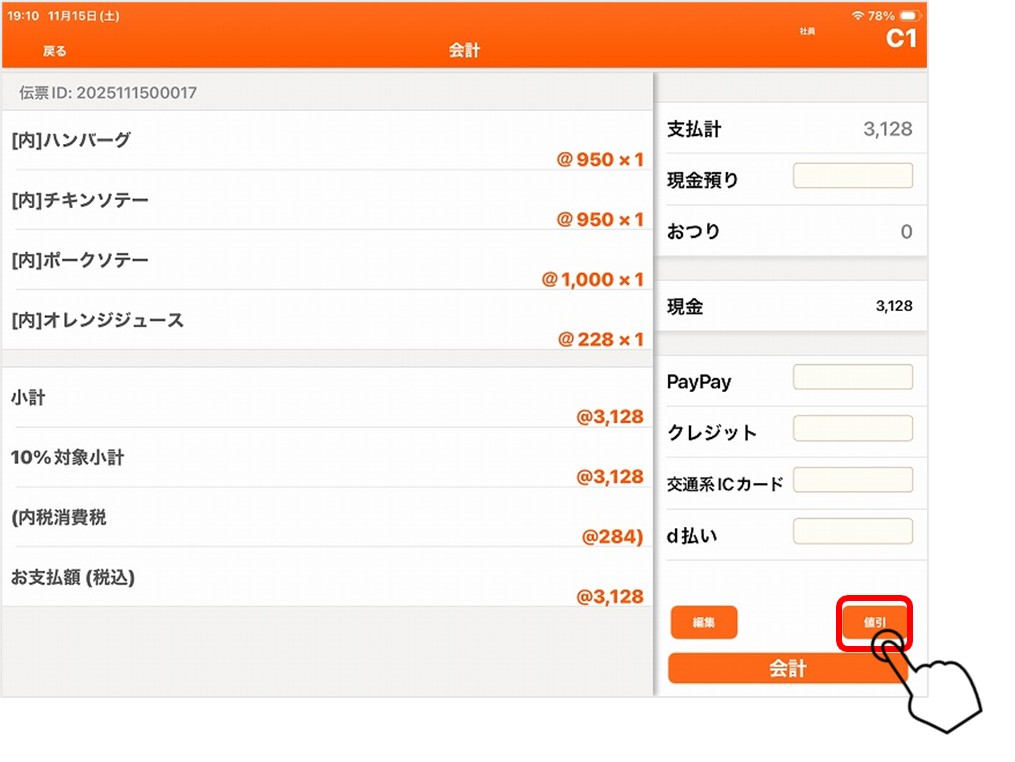Tap the 支払計 total row
1015x762 pixels.
790,129
